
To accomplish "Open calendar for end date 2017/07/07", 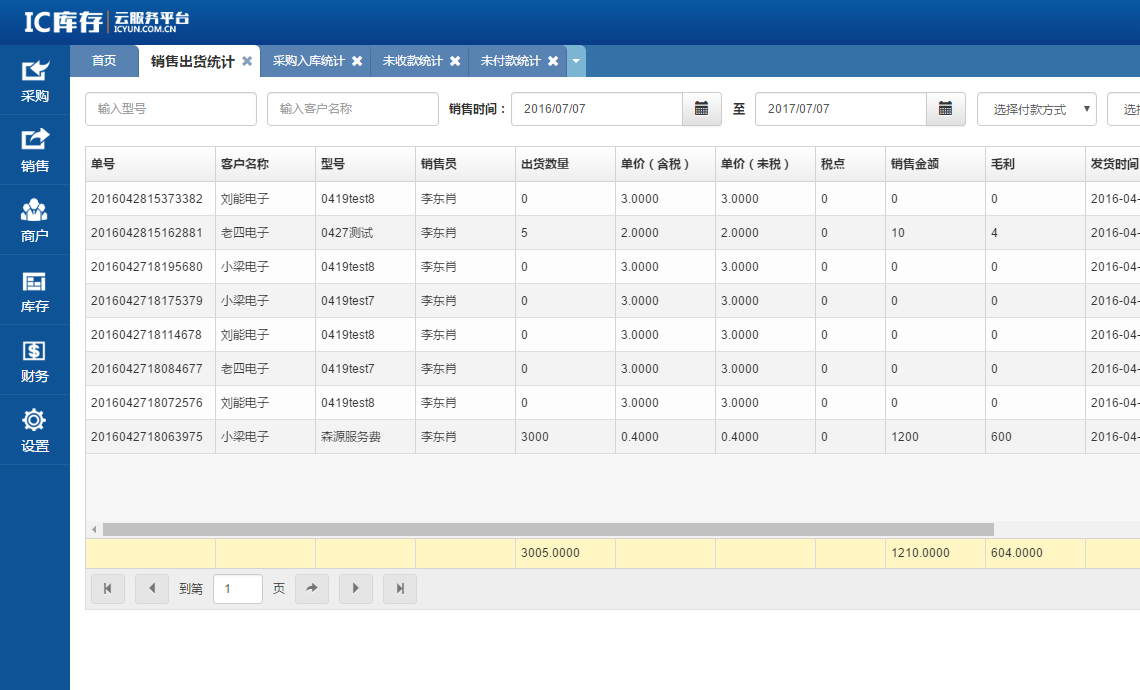I will [x=945, y=109].
